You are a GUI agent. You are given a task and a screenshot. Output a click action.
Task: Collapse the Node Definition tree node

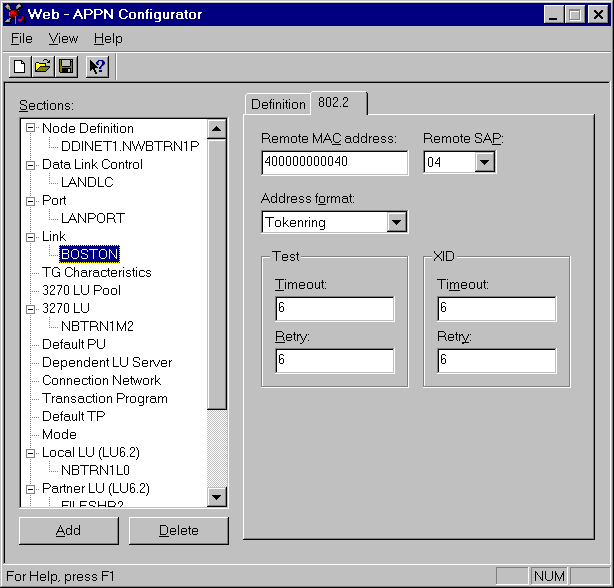(x=31, y=128)
